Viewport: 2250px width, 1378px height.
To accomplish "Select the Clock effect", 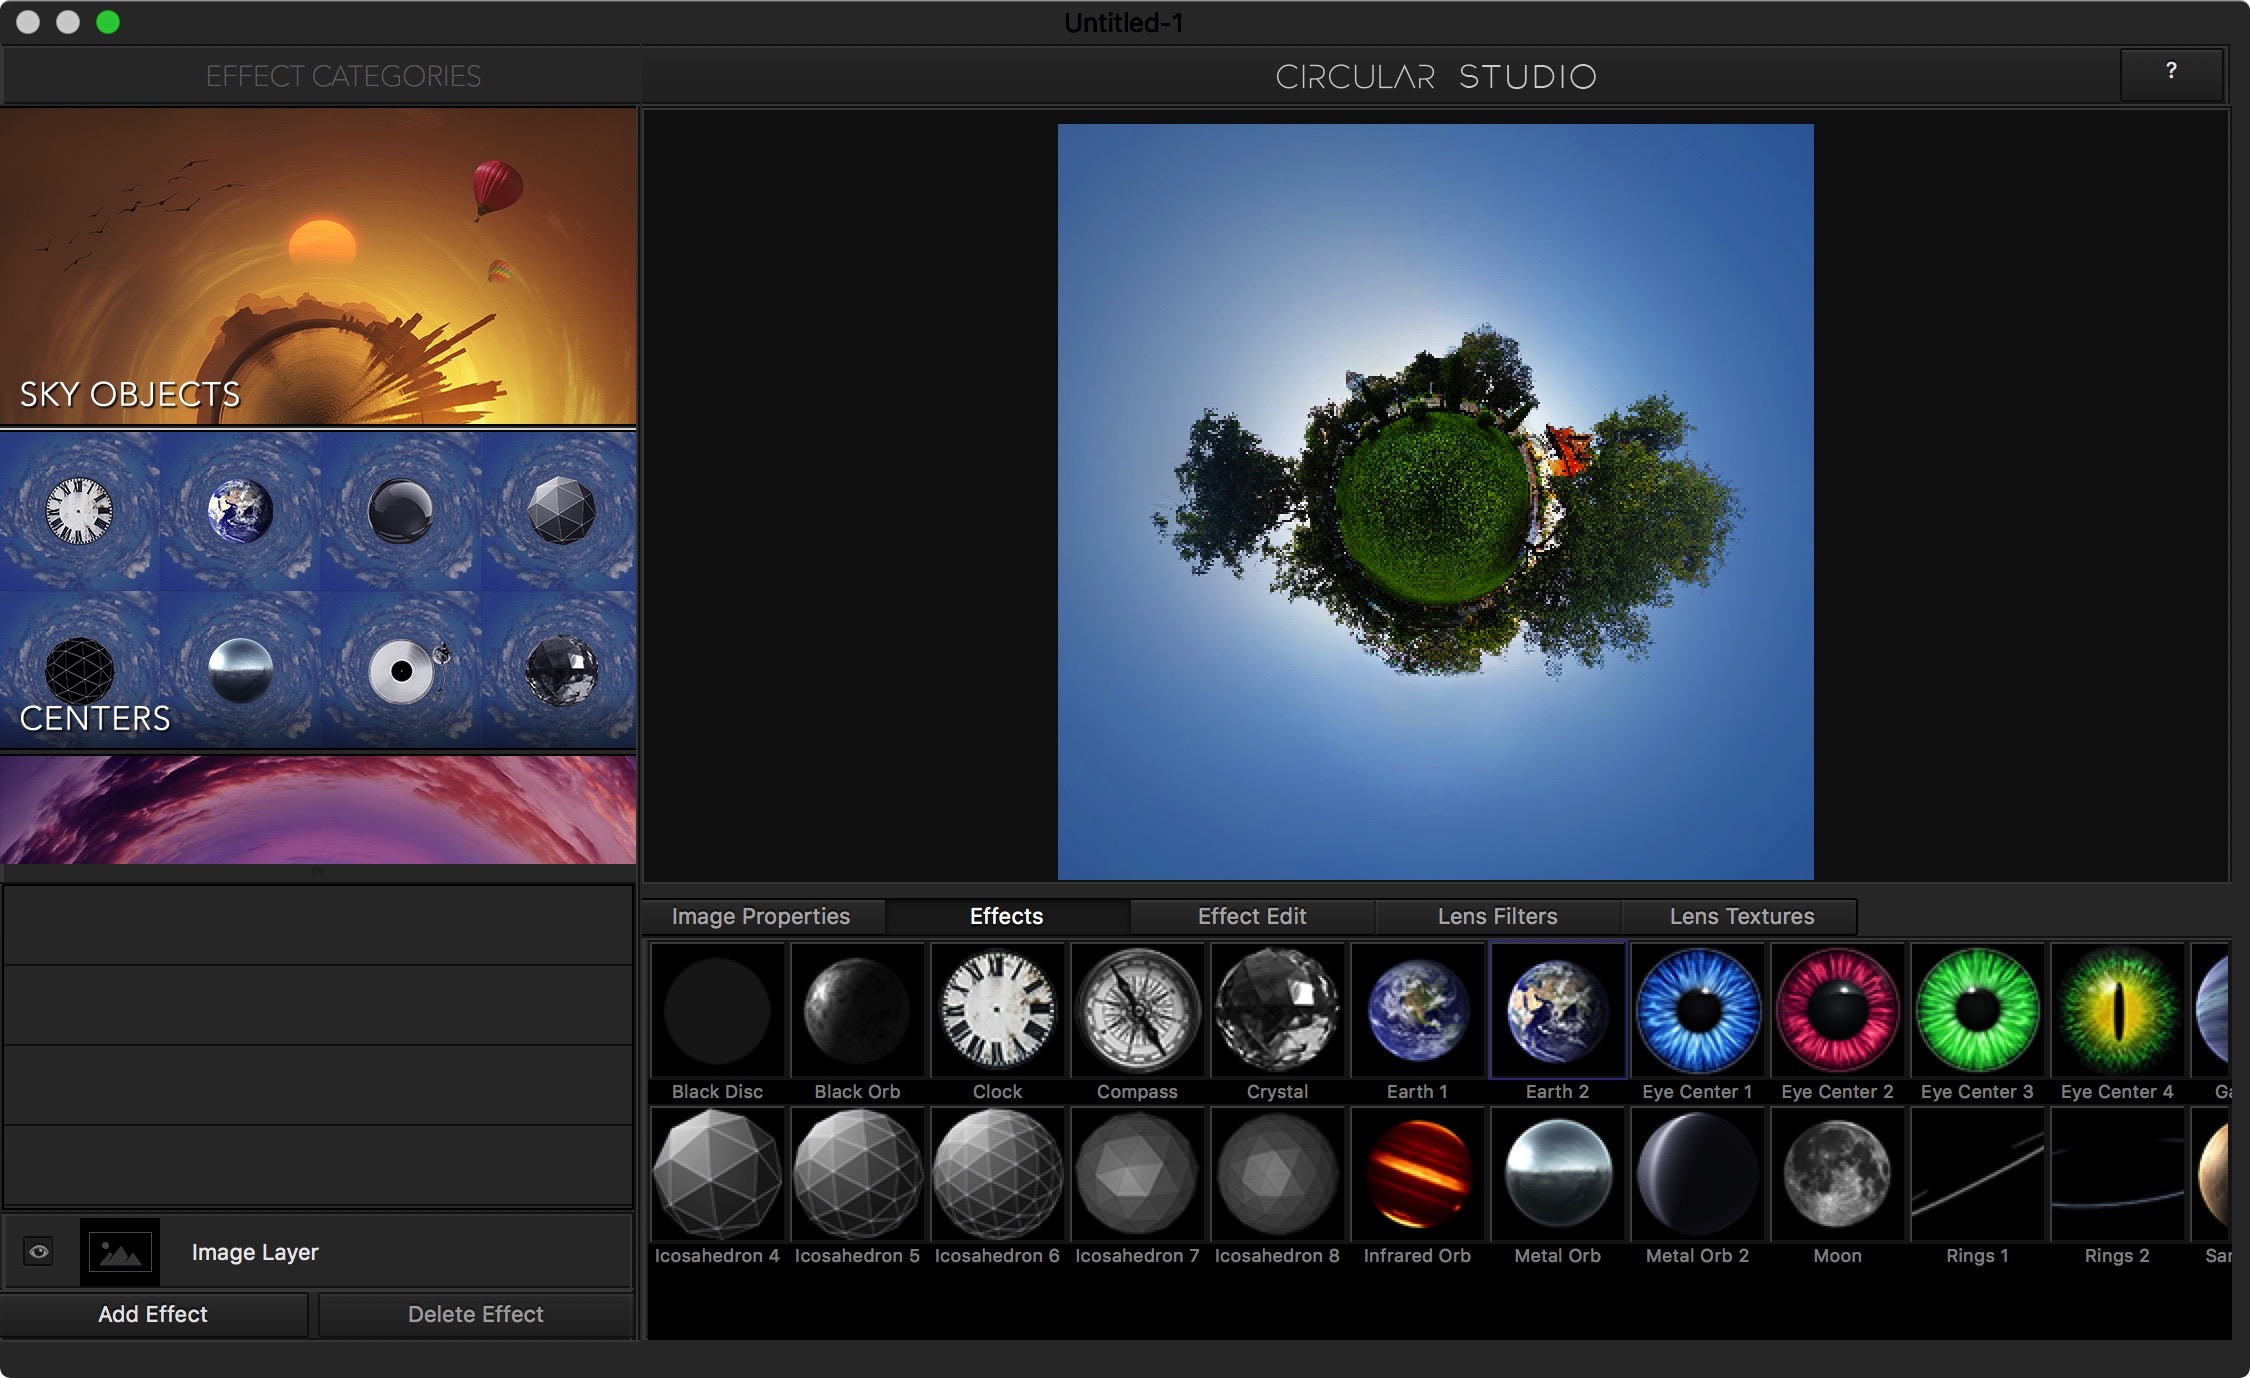I will 997,1010.
